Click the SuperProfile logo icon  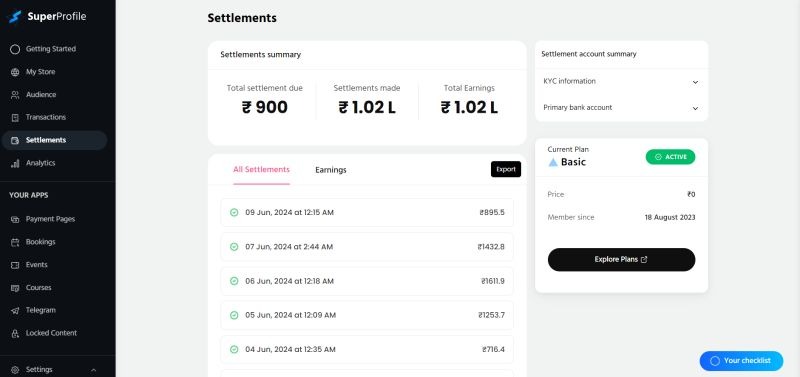(14, 17)
